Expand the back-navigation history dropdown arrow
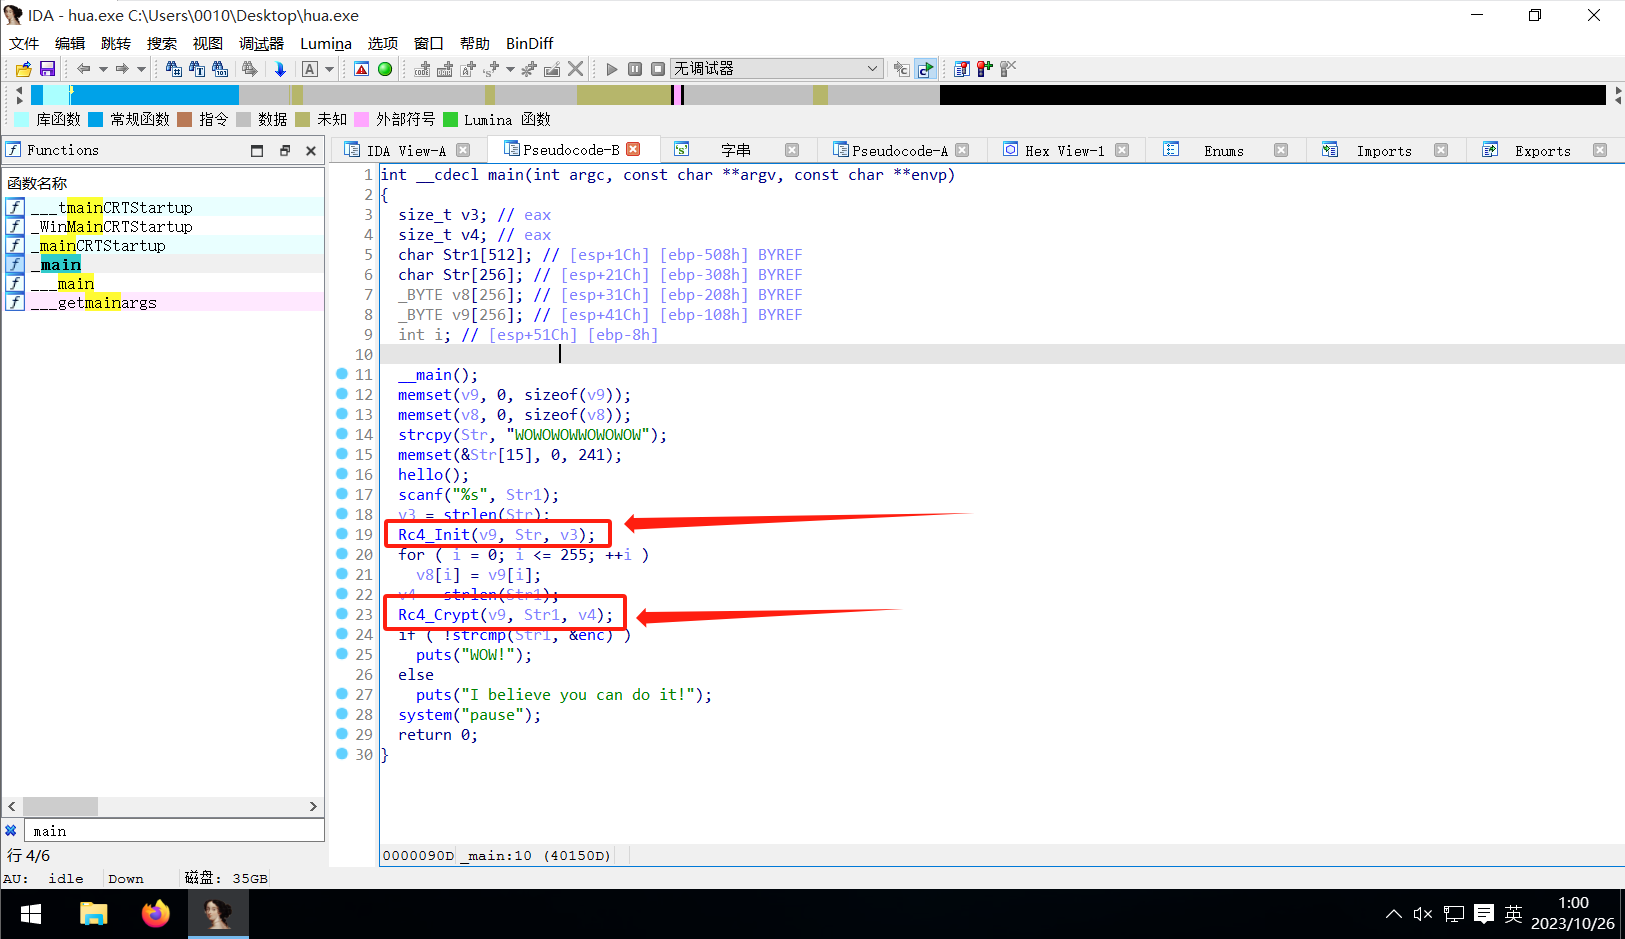Viewport: 1625px width, 939px height. tap(102, 69)
